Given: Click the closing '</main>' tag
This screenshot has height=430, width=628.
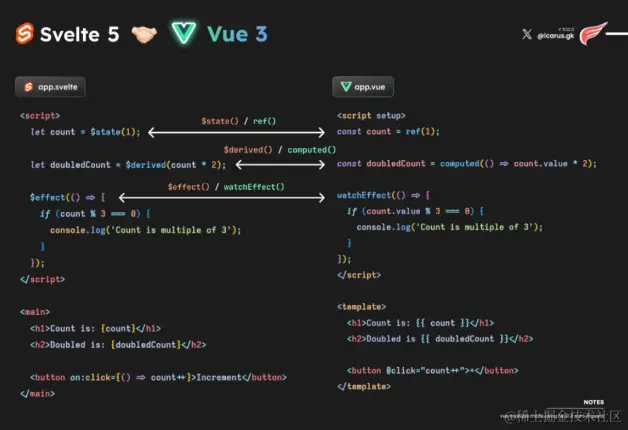Looking at the screenshot, I should [37, 394].
